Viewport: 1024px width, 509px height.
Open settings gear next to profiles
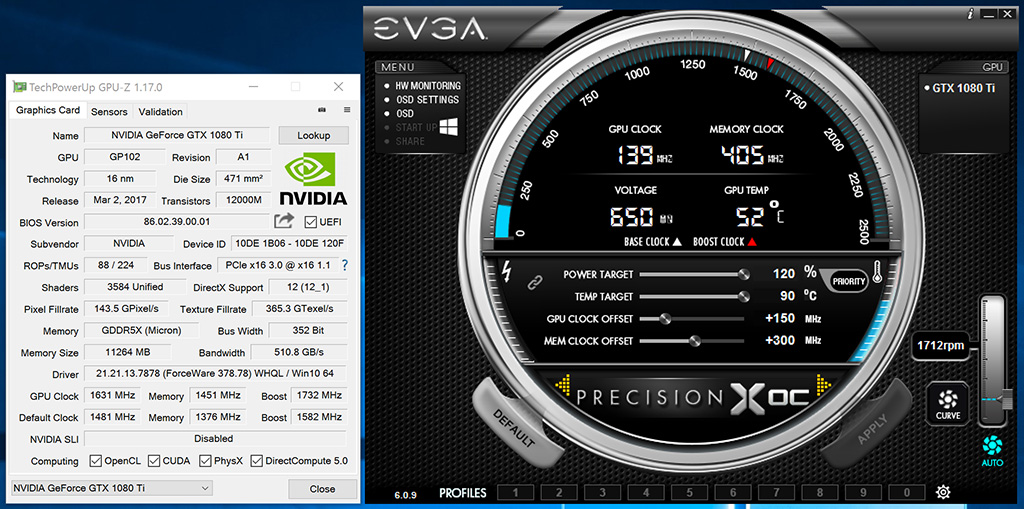(943, 493)
